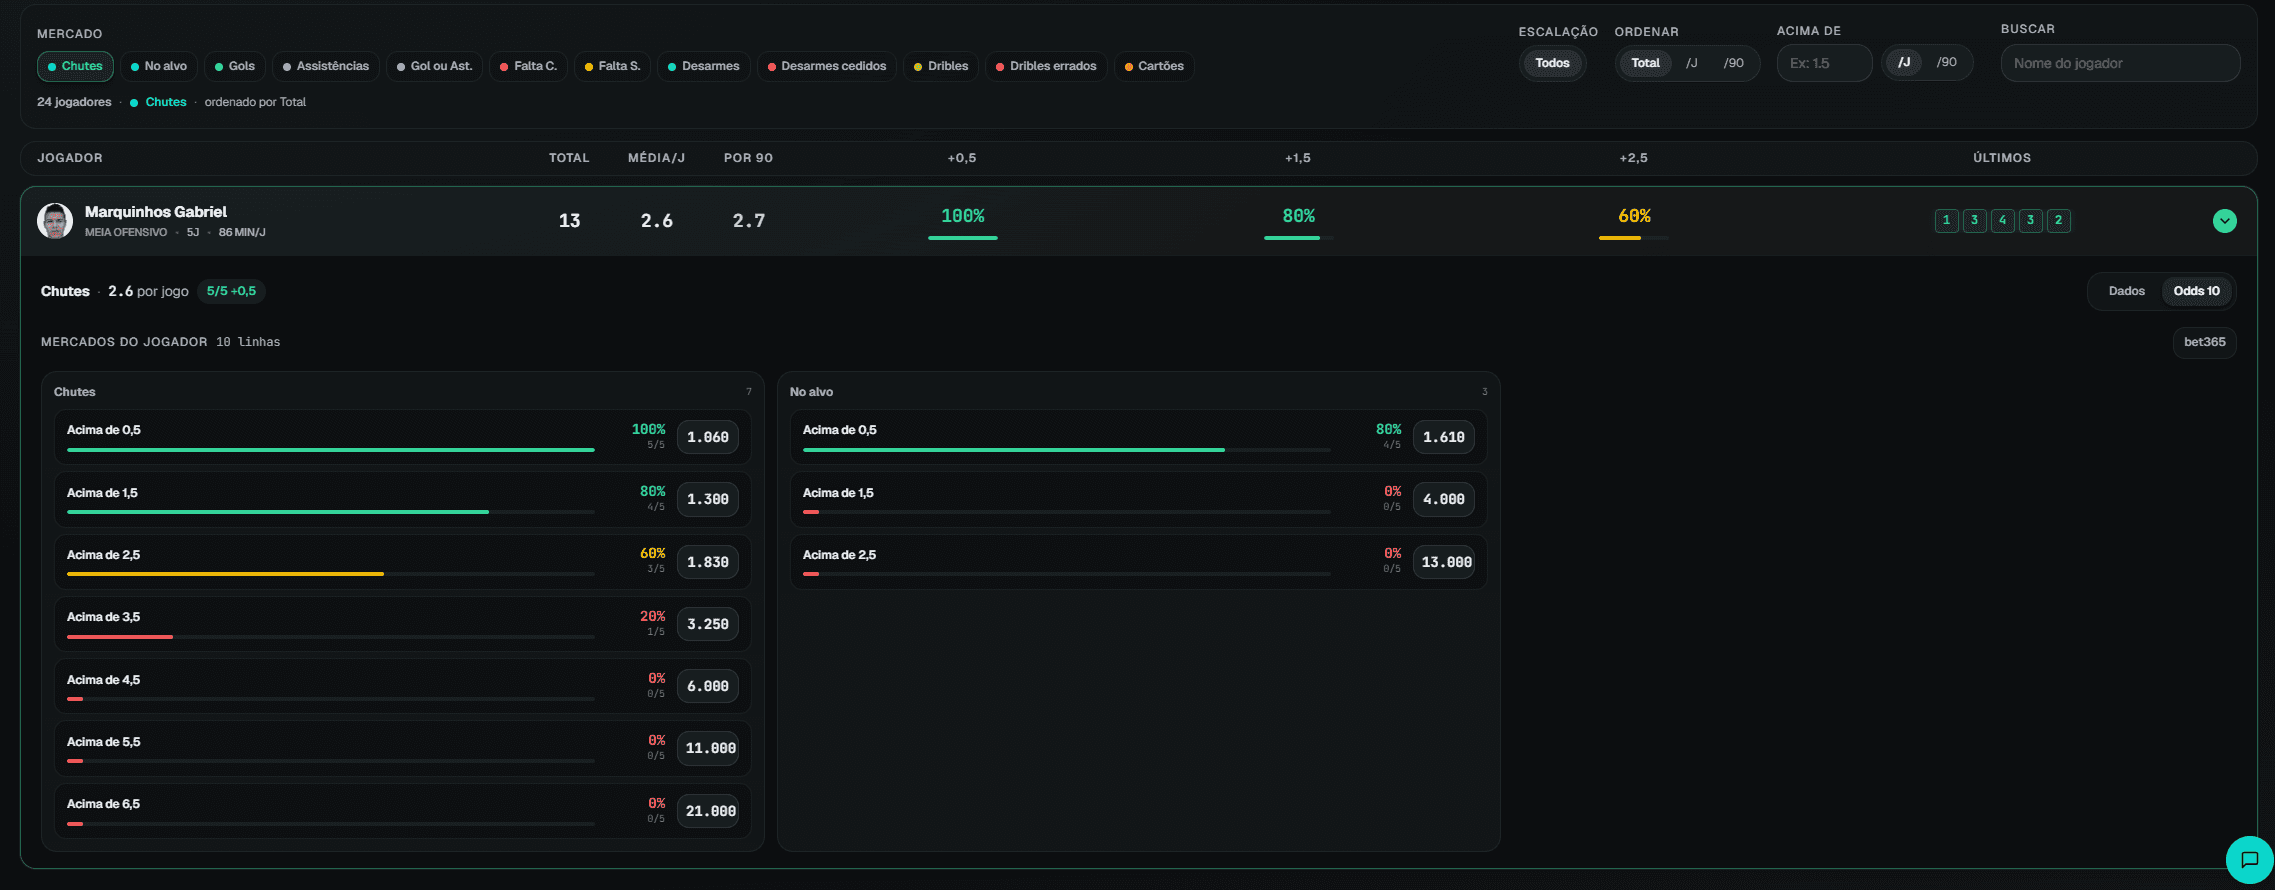Activate the Dribles errados market chip
Image resolution: width=2275 pixels, height=890 pixels.
click(1045, 66)
